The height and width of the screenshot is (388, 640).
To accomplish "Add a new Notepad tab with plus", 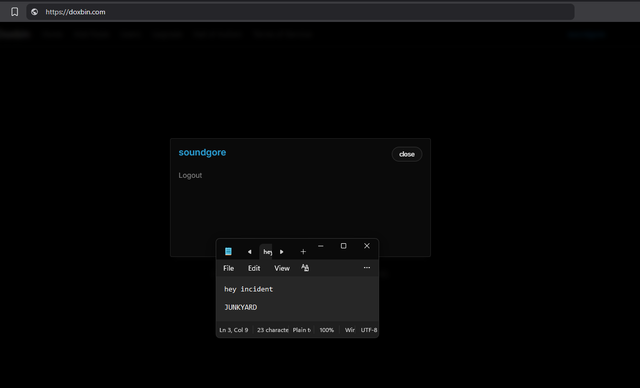I will (x=303, y=252).
